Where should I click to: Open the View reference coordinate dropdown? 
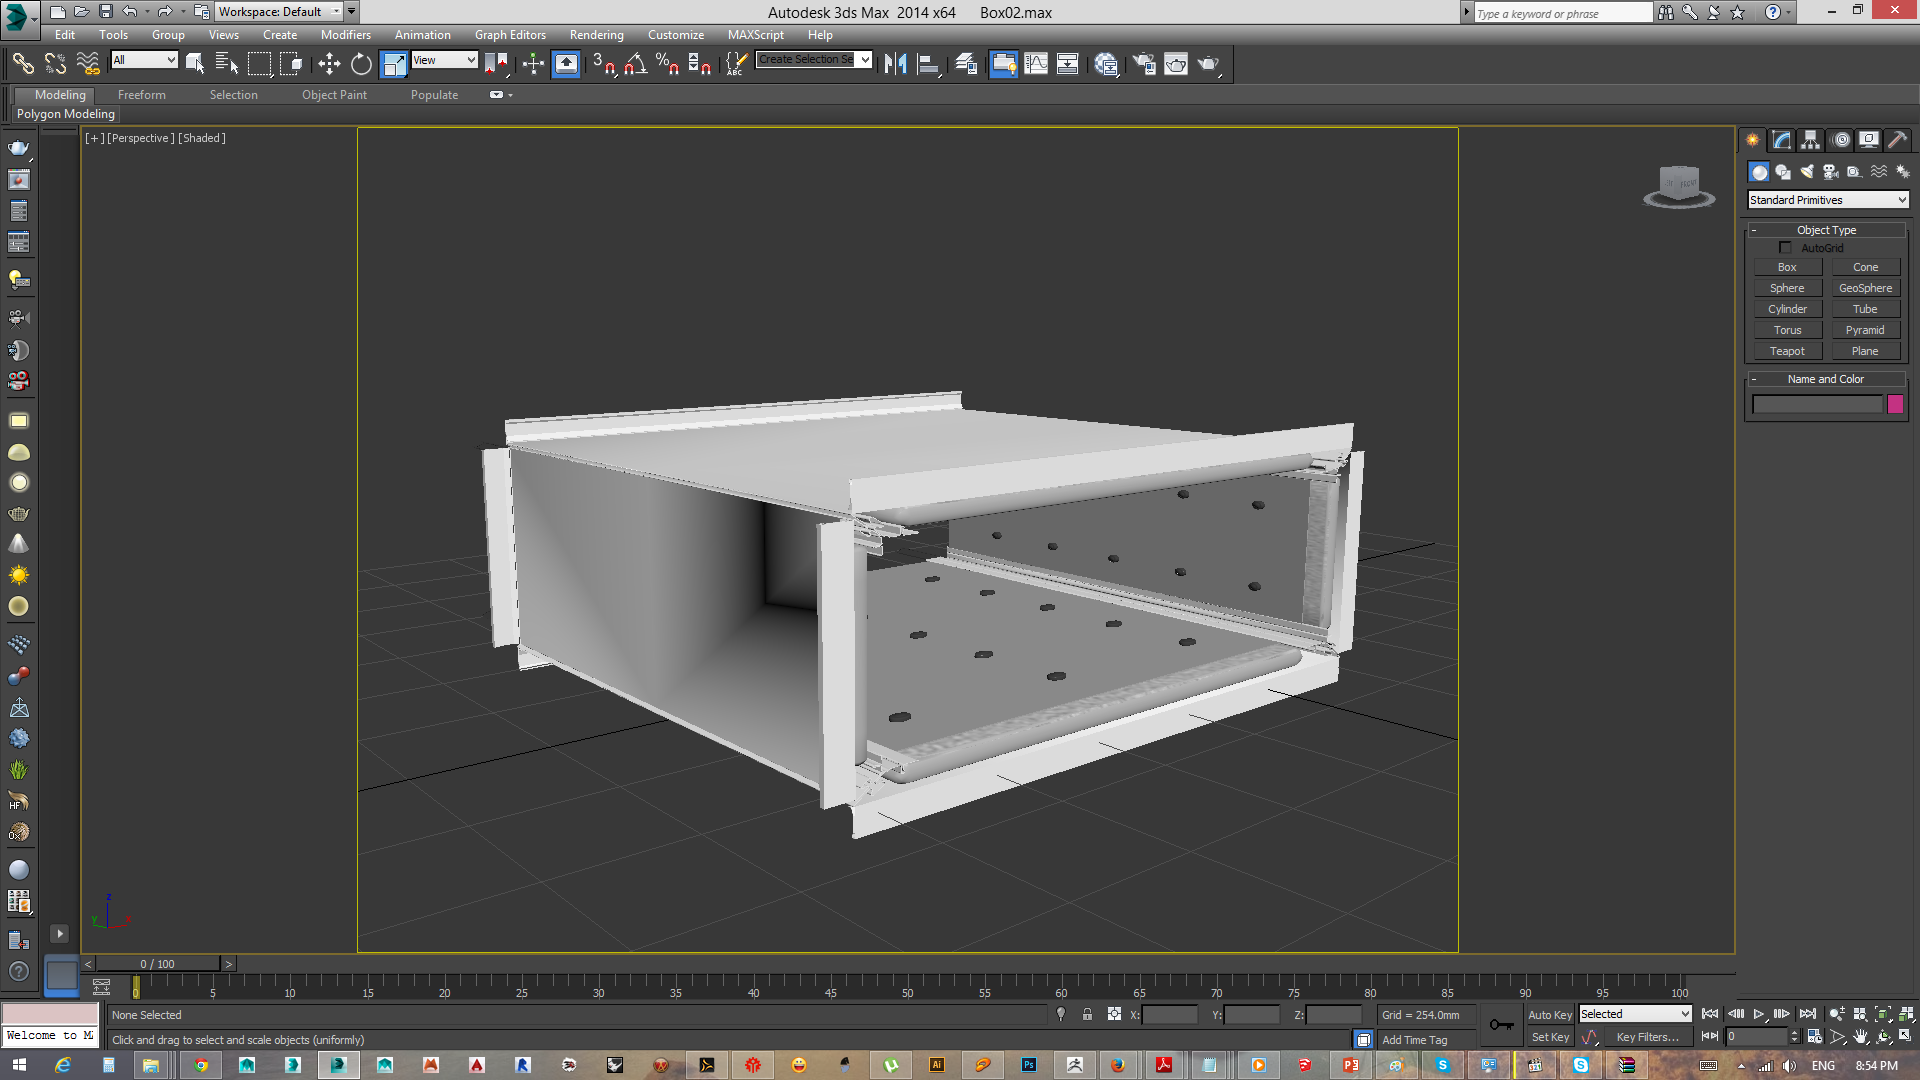coord(444,60)
